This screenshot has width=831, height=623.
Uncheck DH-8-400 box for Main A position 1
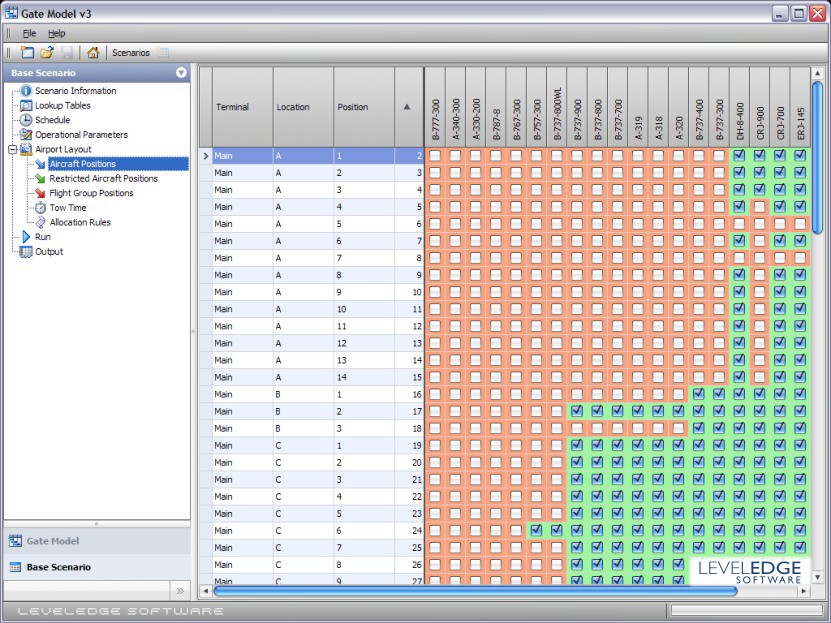[739, 156]
